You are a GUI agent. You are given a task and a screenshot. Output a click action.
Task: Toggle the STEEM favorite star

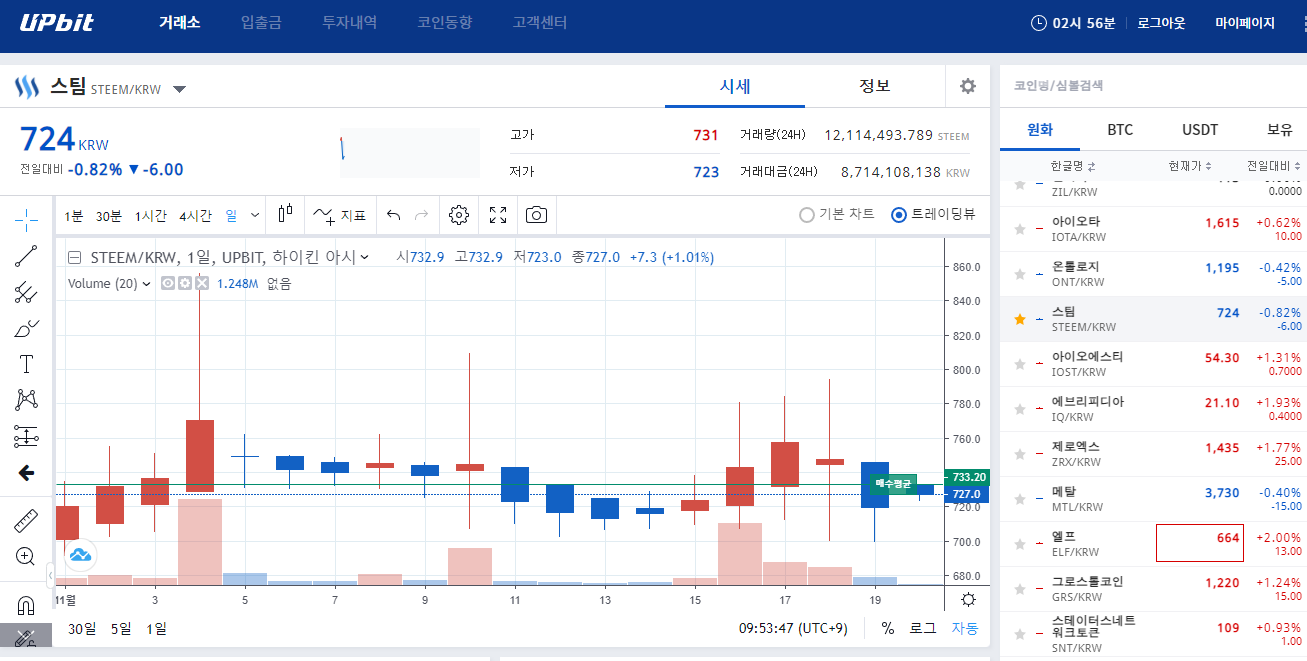[x=1020, y=319]
